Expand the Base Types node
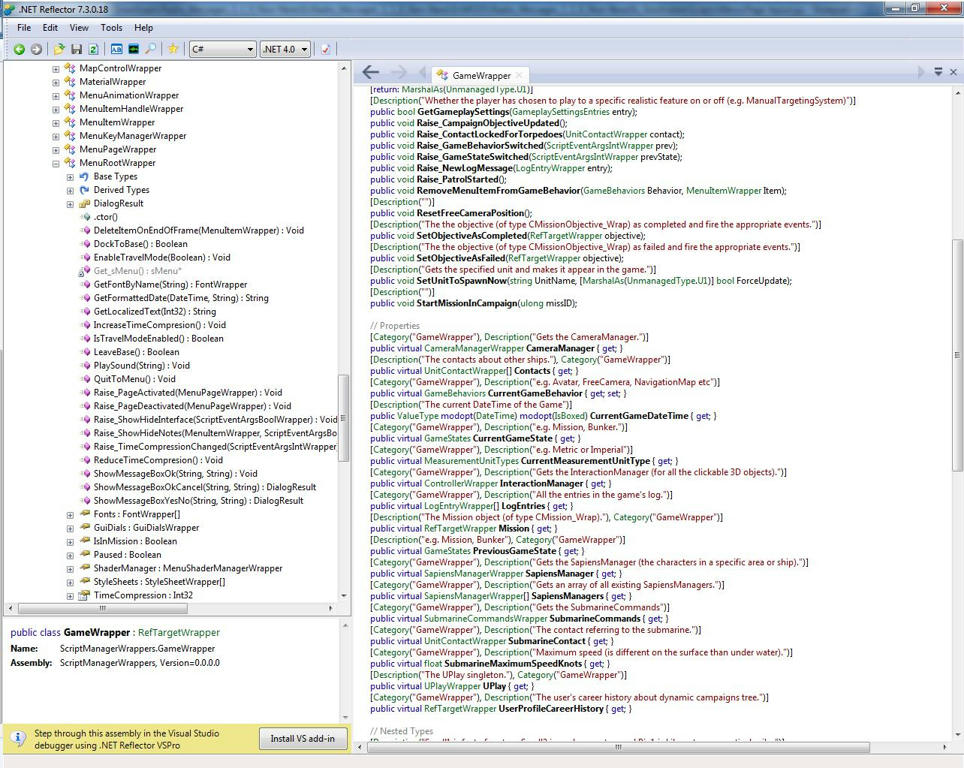The height and width of the screenshot is (768, 964). click(70, 177)
